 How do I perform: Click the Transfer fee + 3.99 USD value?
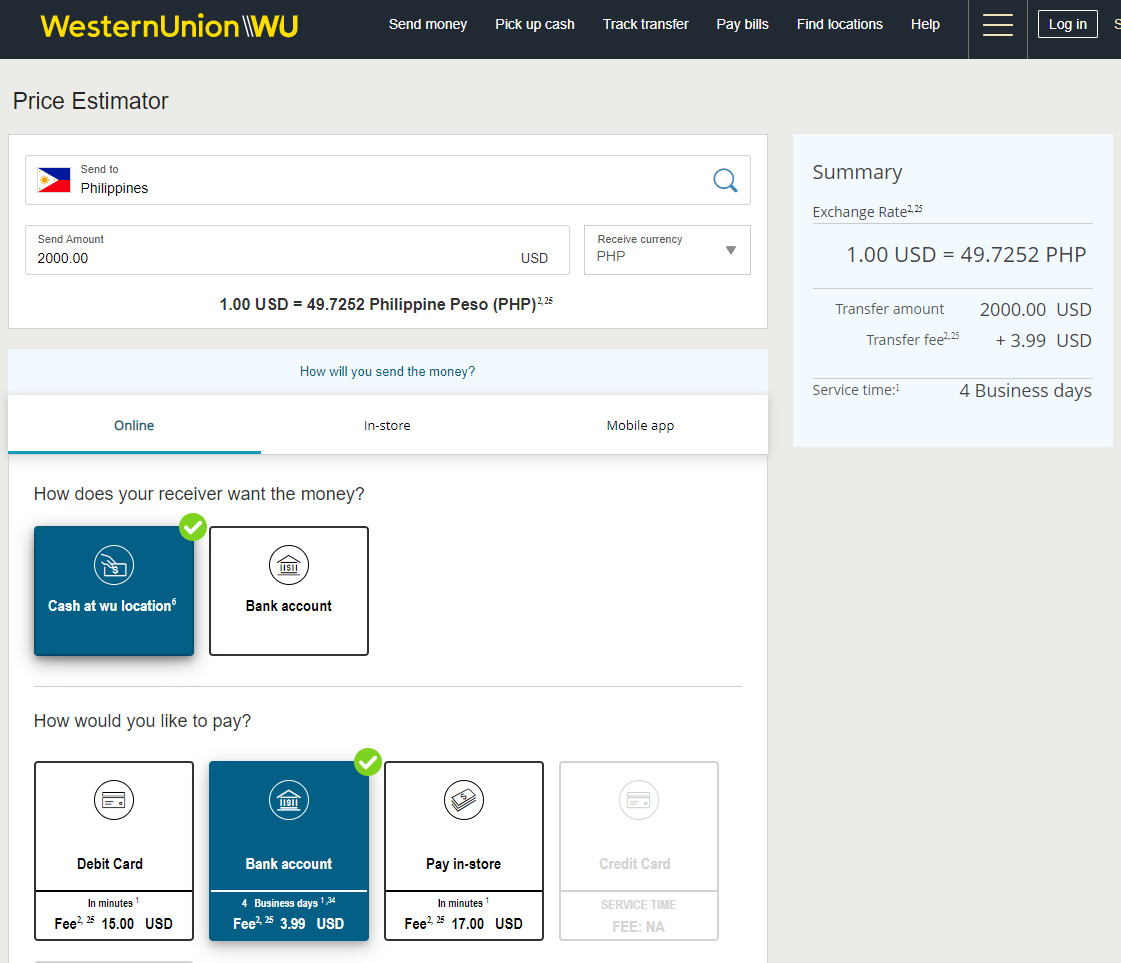1043,340
